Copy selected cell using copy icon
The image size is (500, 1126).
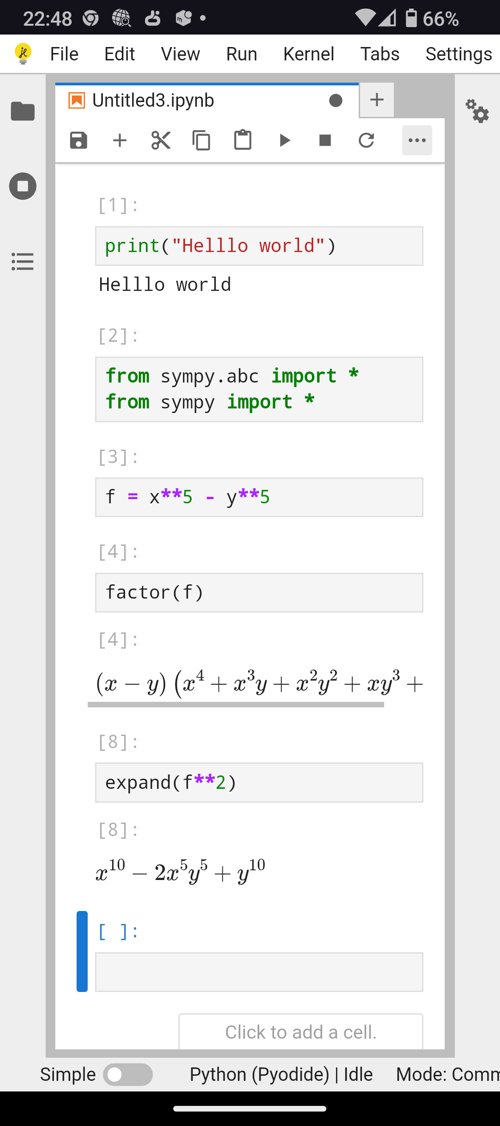(202, 140)
